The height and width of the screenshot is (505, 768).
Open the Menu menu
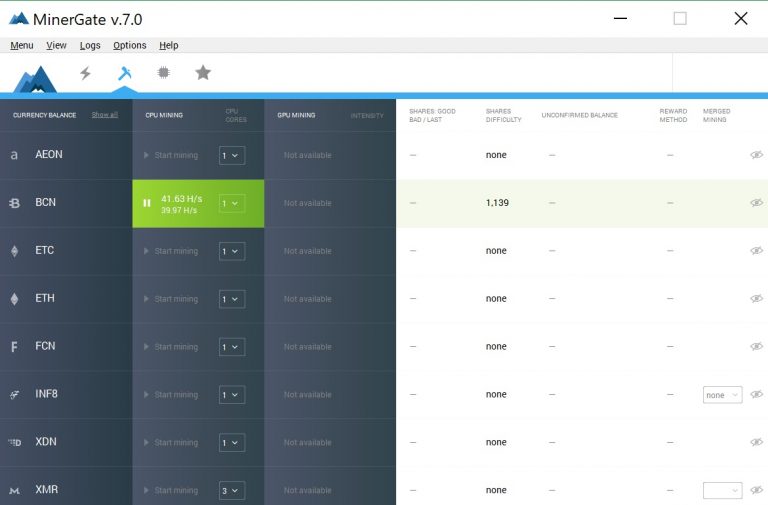tap(22, 45)
